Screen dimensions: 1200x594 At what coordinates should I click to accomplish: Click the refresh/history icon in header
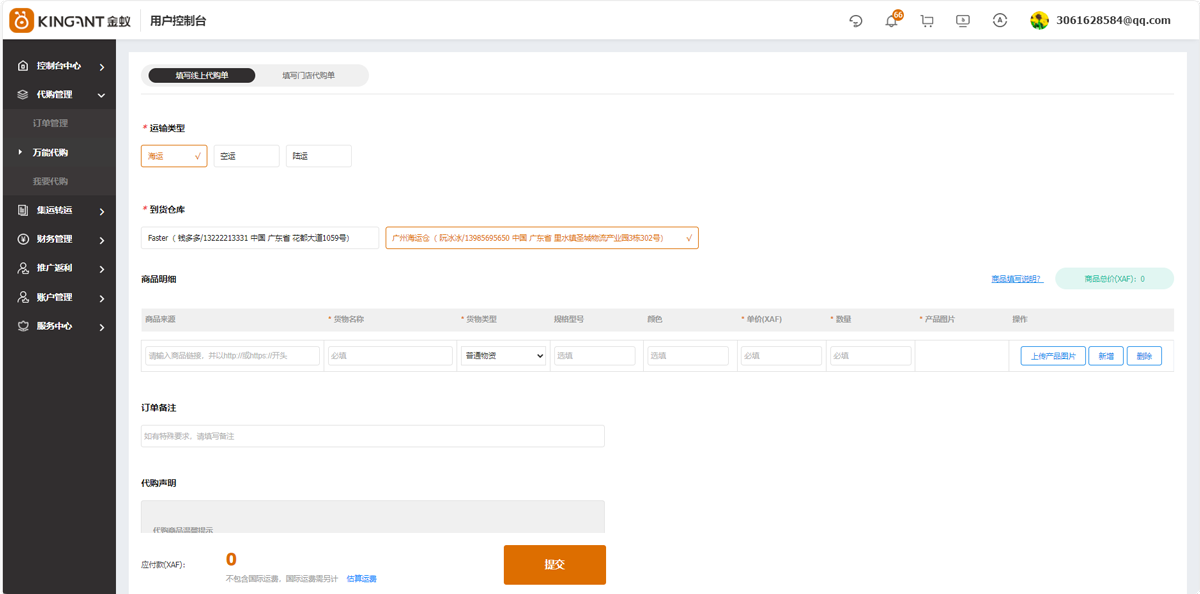(856, 21)
